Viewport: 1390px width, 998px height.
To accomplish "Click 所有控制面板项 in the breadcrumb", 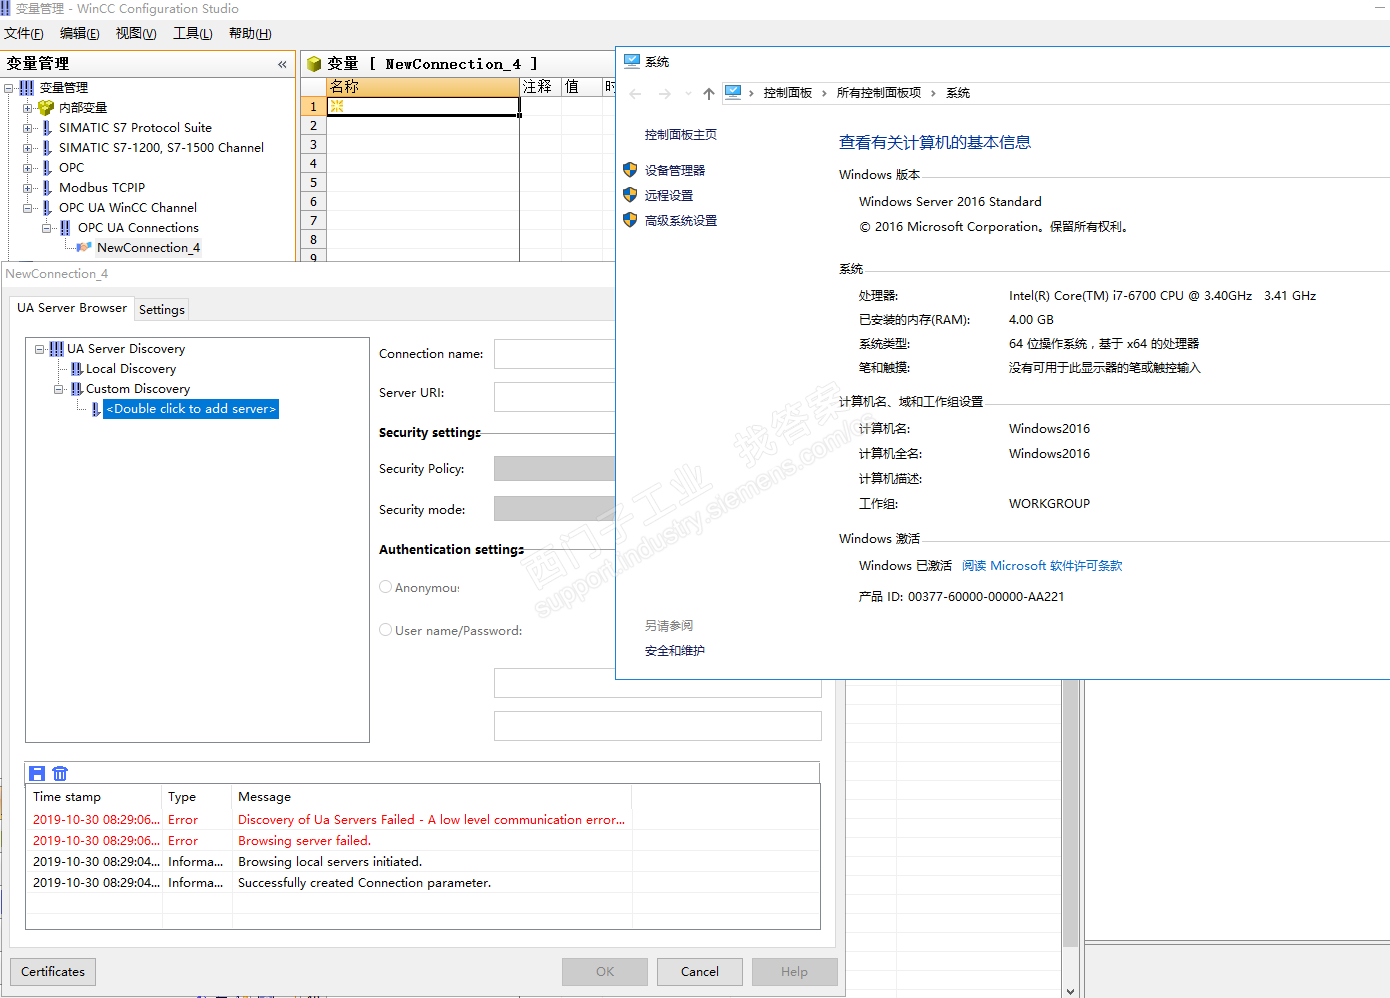I will coord(879,93).
